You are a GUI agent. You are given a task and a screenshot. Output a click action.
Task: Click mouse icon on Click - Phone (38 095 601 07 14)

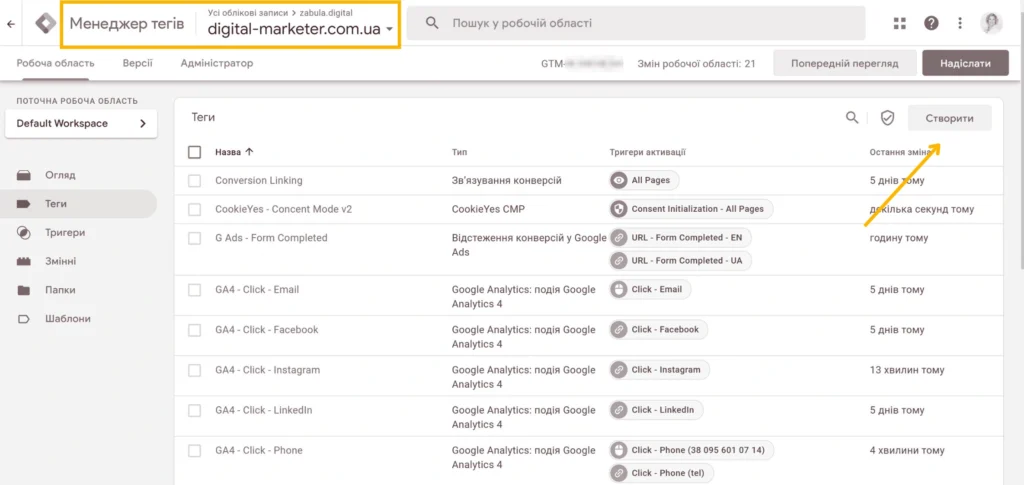tap(618, 450)
